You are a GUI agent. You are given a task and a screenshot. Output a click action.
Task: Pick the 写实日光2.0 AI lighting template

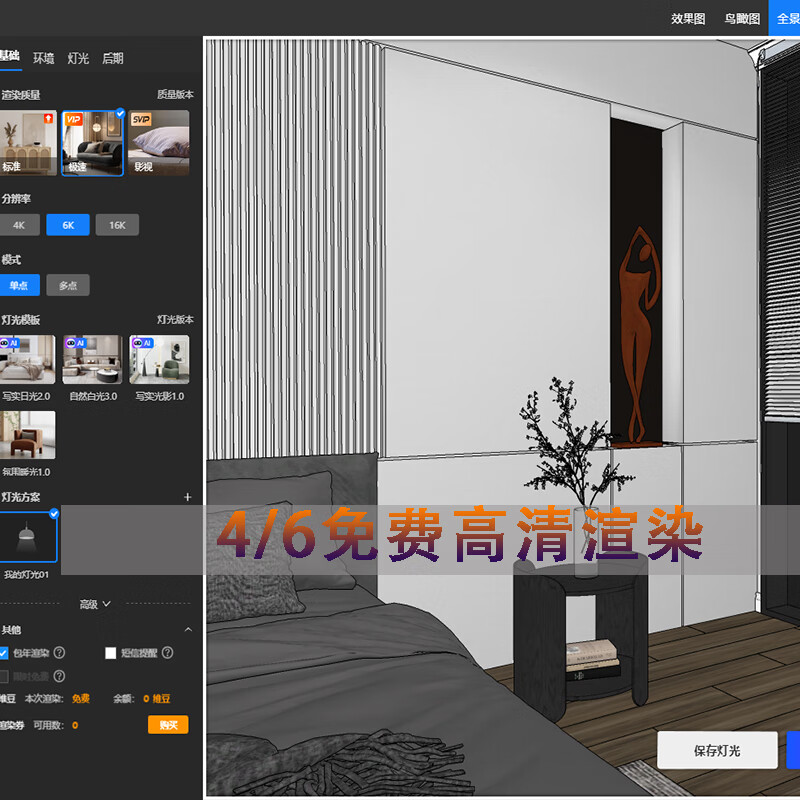tap(27, 360)
